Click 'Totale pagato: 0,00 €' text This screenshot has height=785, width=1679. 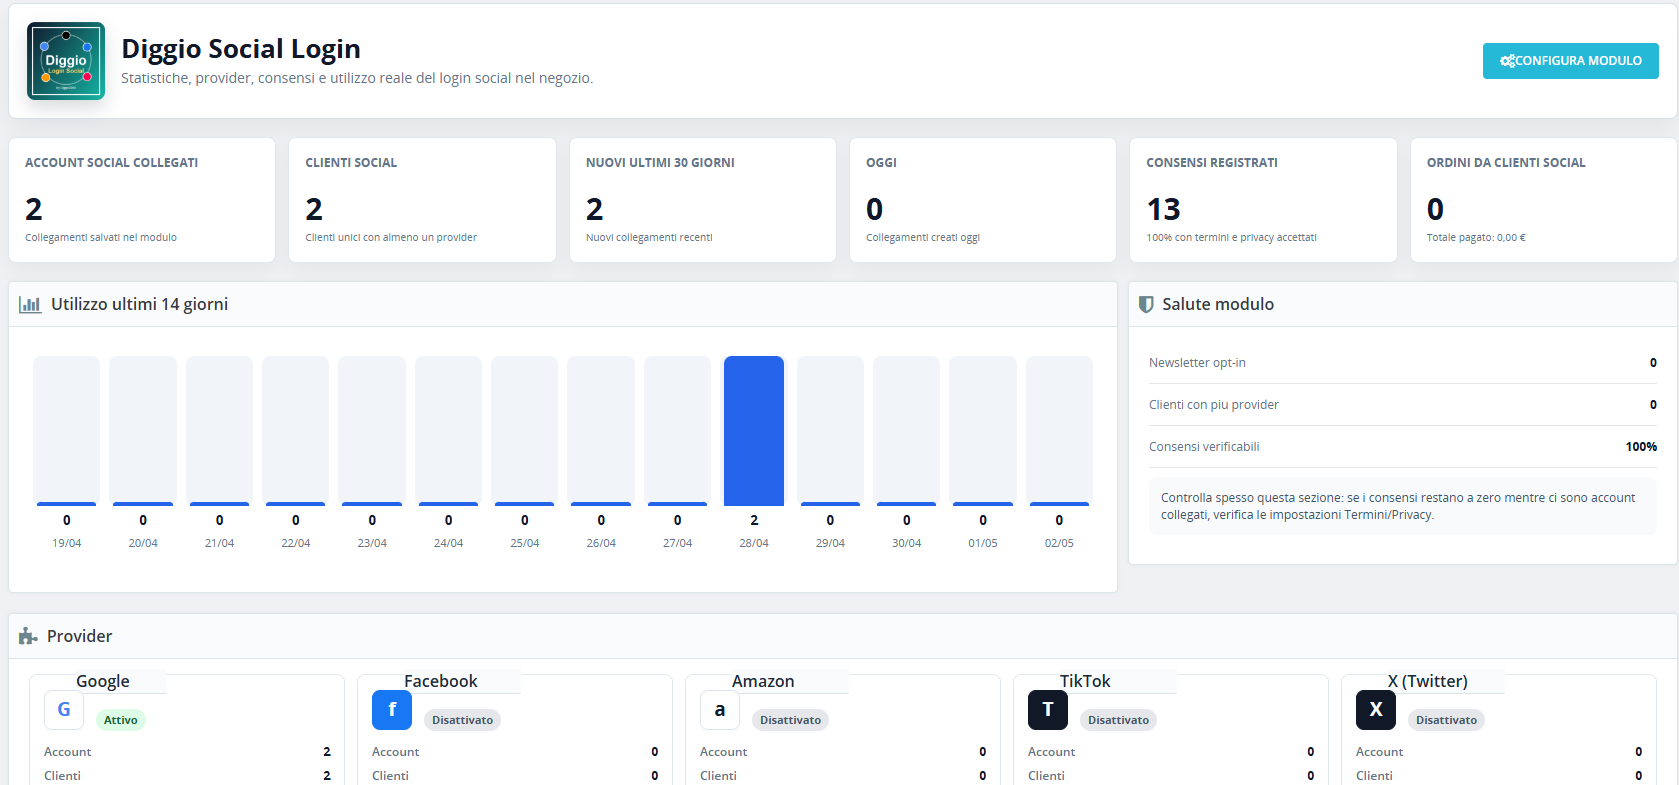[1476, 238]
